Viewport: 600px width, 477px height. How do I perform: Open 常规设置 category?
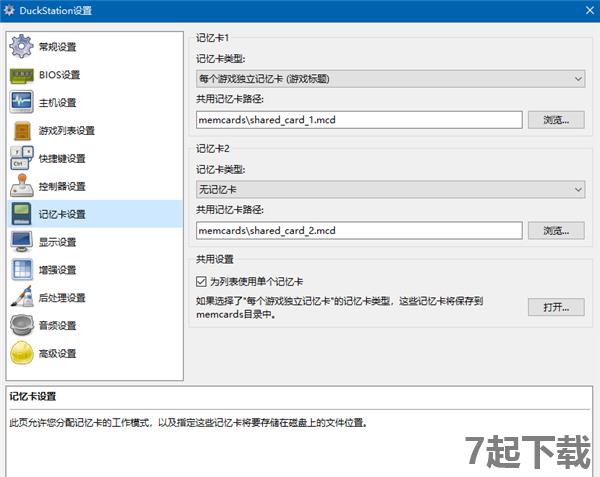(x=57, y=47)
